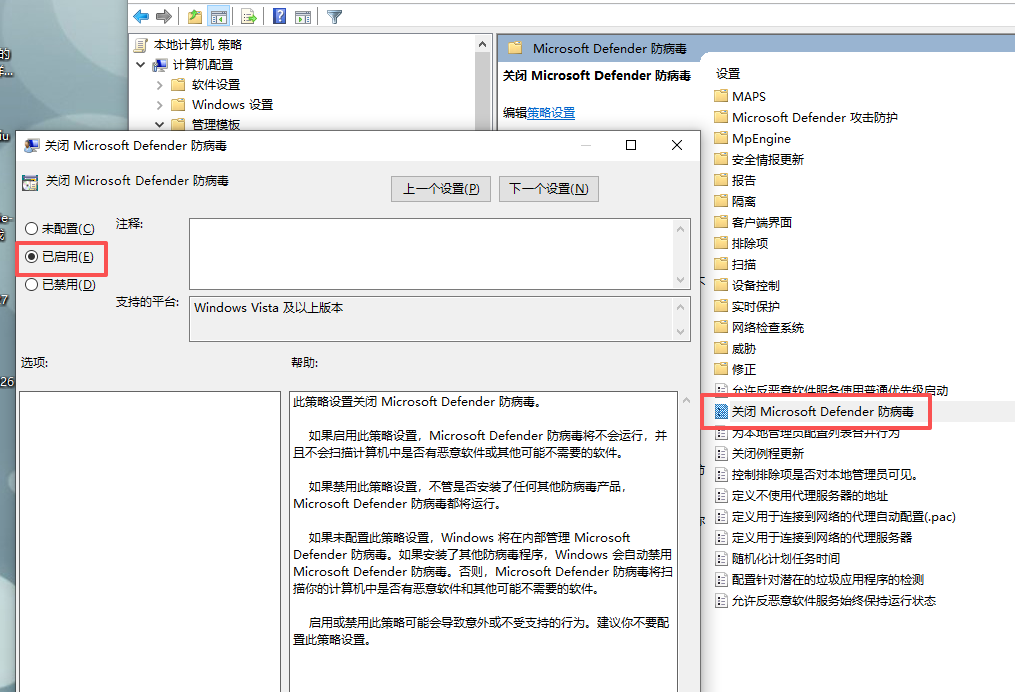Click the 实时保护 folder icon
This screenshot has width=1015, height=692.
tap(721, 306)
